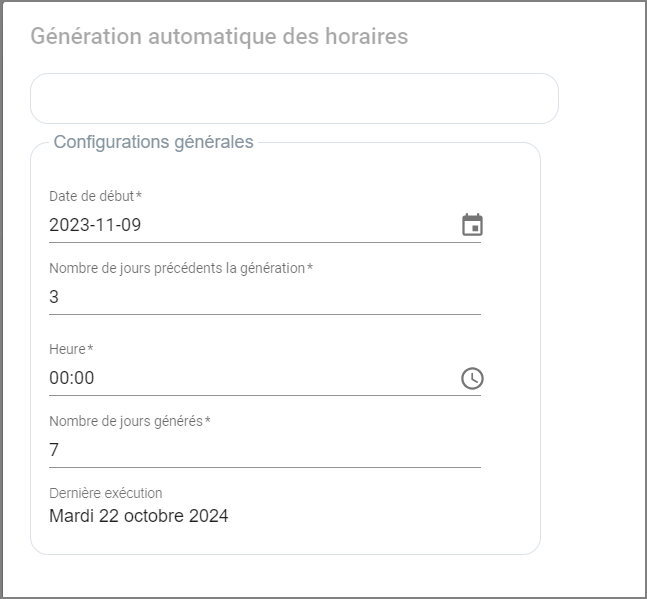This screenshot has height=599, width=647.
Task: Click the asterisk after Nombre de jours générés
Action: [208, 420]
